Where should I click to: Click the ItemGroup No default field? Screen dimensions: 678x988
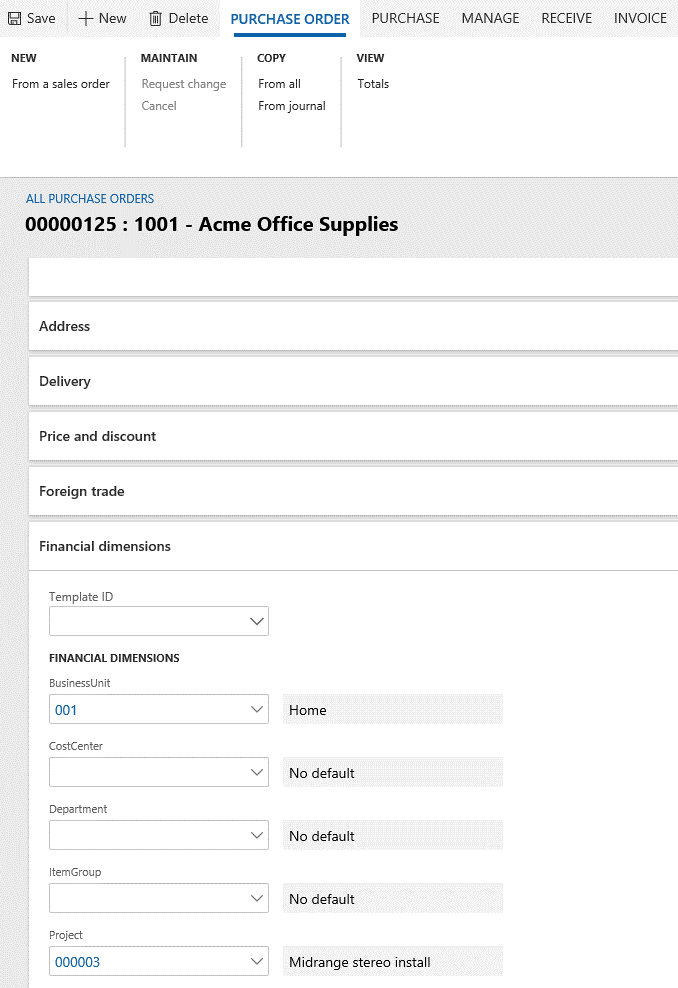click(x=393, y=899)
